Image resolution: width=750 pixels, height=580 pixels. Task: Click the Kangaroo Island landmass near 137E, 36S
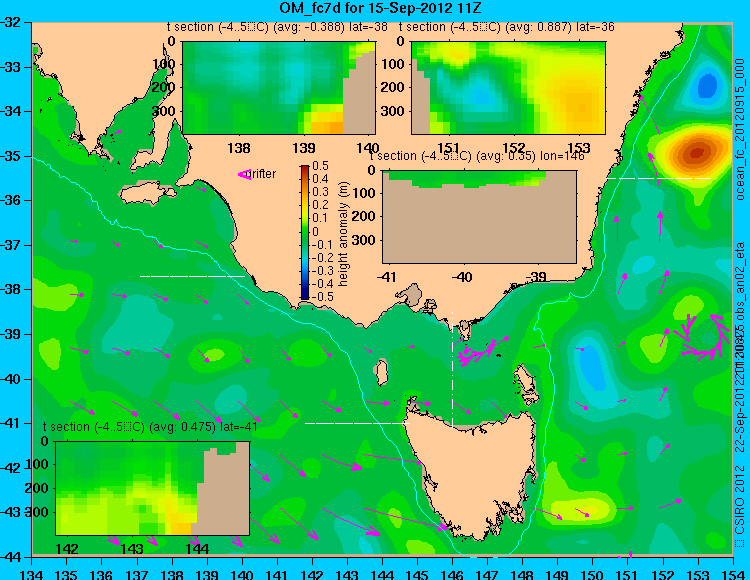click(146, 193)
